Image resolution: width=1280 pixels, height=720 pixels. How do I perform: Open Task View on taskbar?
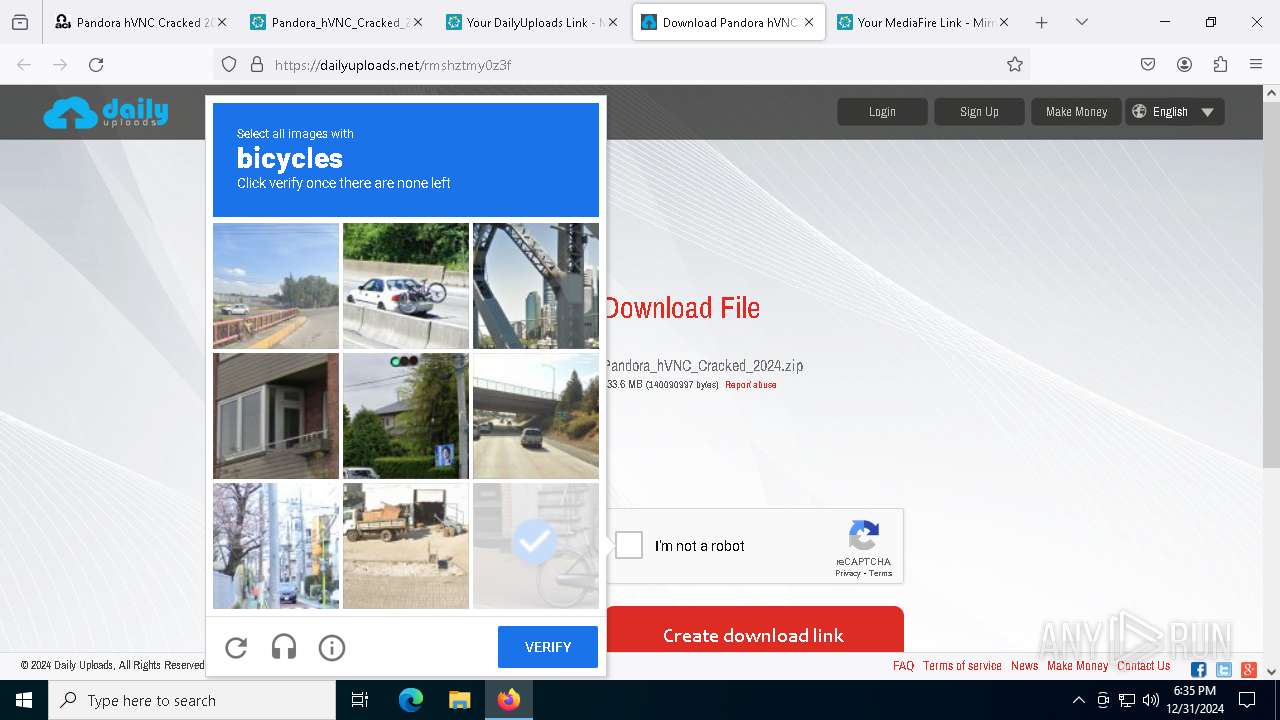point(360,700)
